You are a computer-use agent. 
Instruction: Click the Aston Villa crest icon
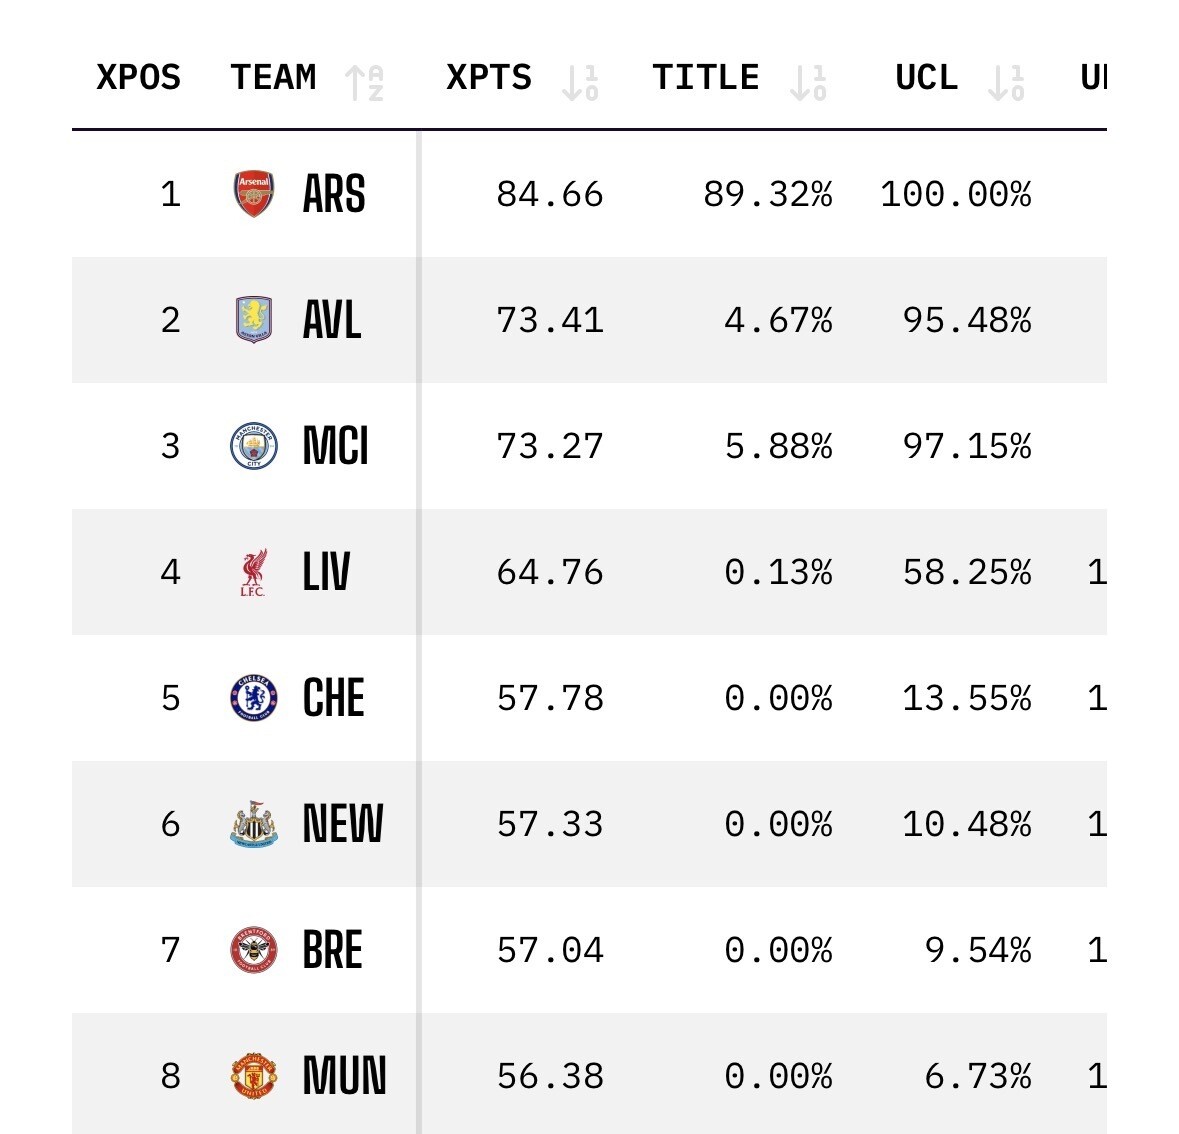point(254,320)
